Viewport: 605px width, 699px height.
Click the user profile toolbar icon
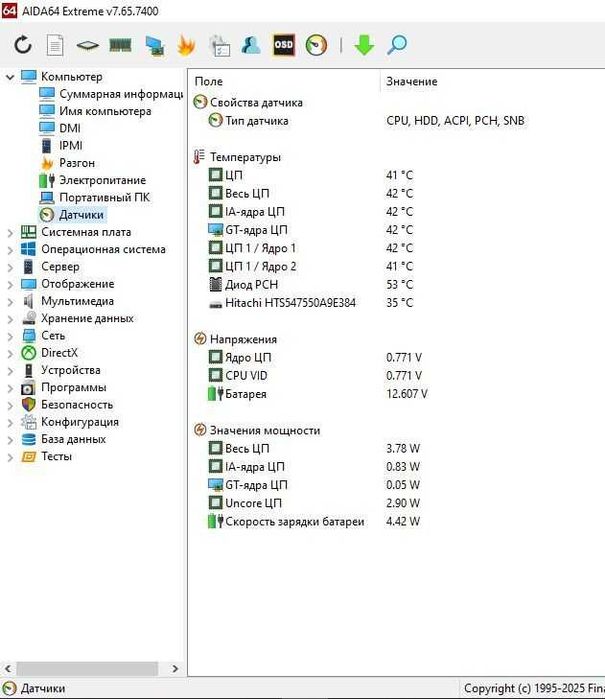coord(251,45)
